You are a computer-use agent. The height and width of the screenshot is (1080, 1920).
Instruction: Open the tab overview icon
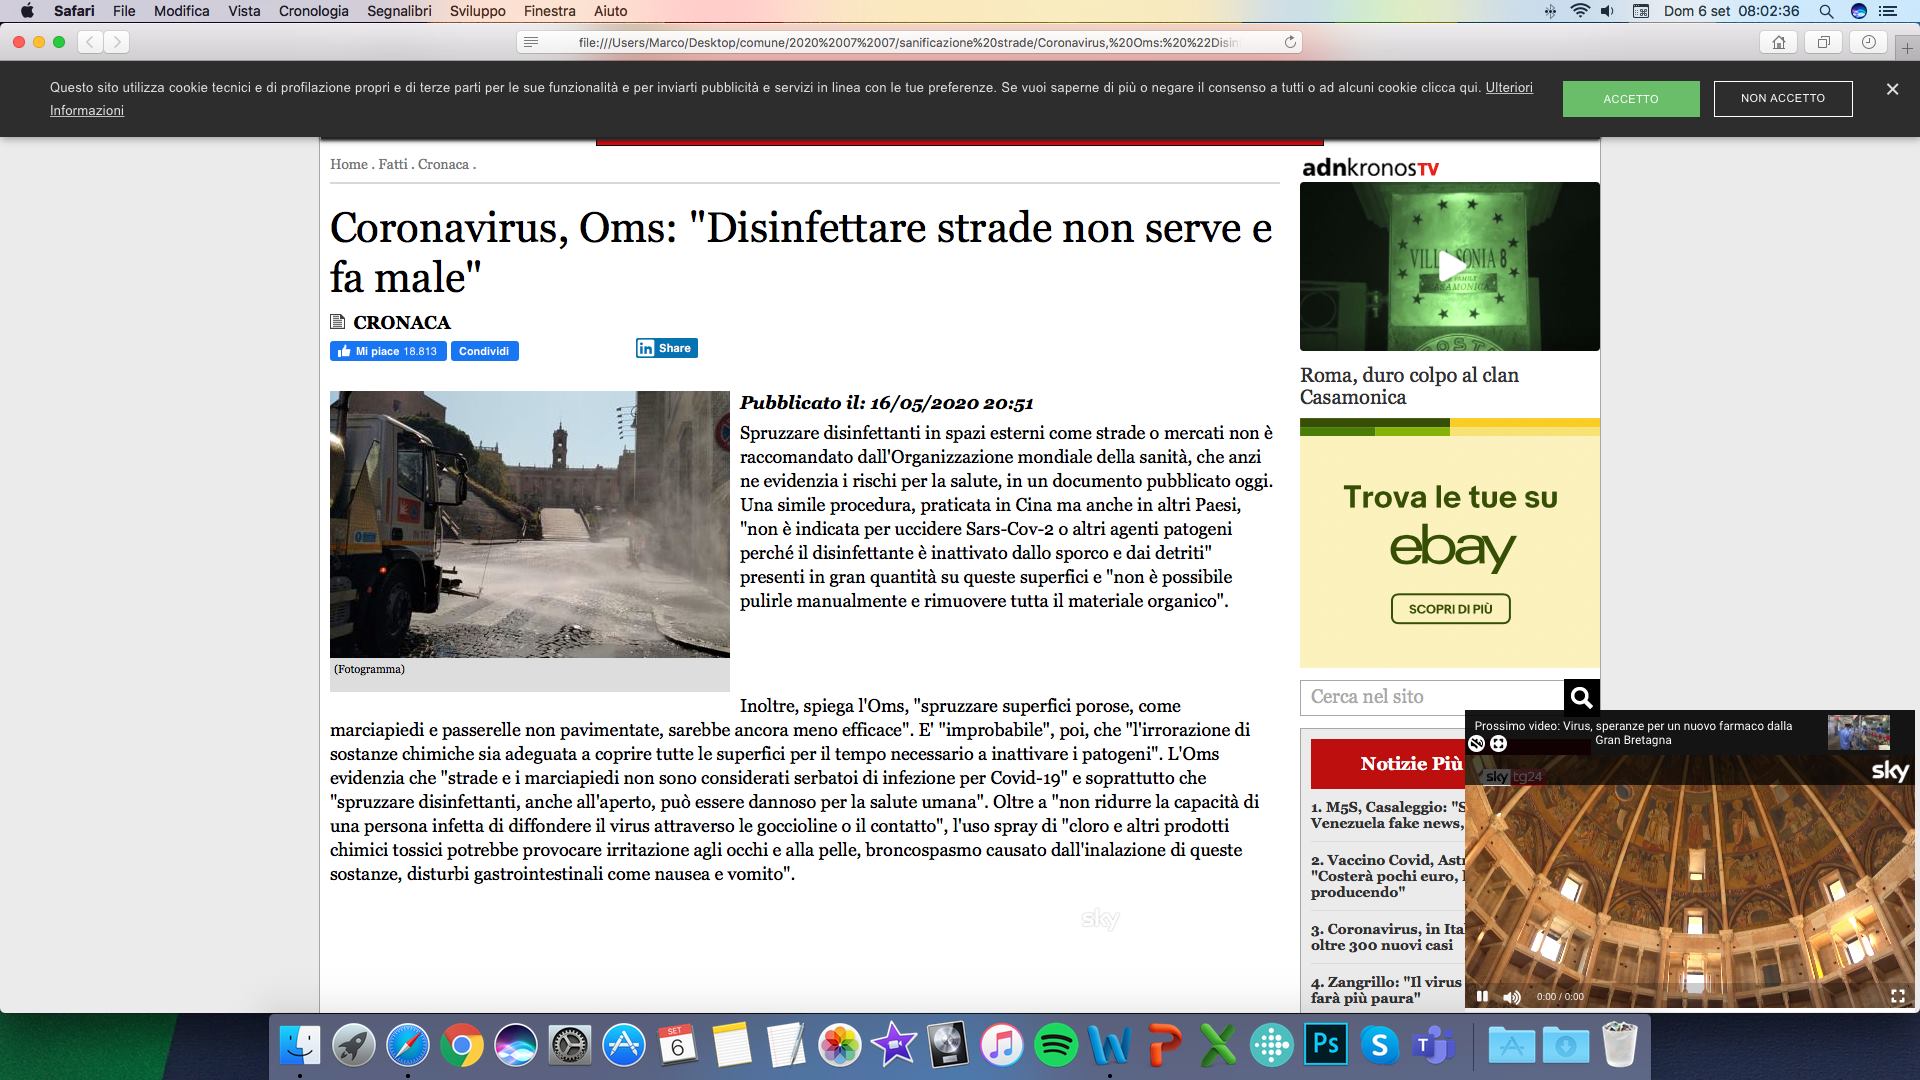1823,42
